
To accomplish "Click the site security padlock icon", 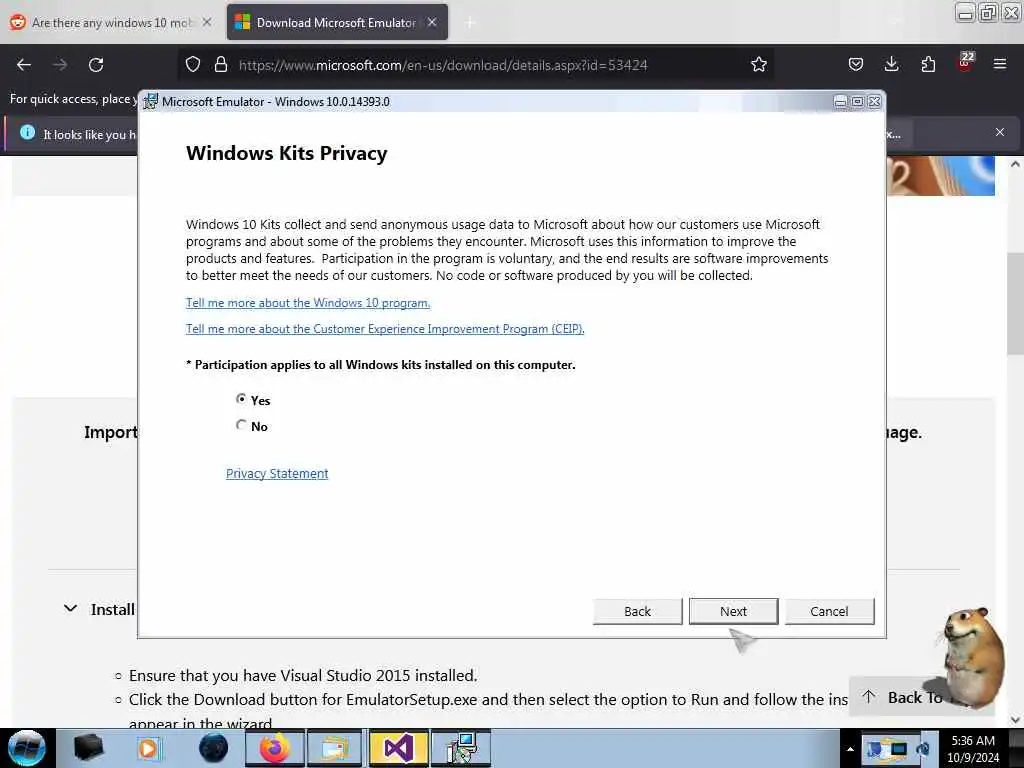I will [221, 65].
